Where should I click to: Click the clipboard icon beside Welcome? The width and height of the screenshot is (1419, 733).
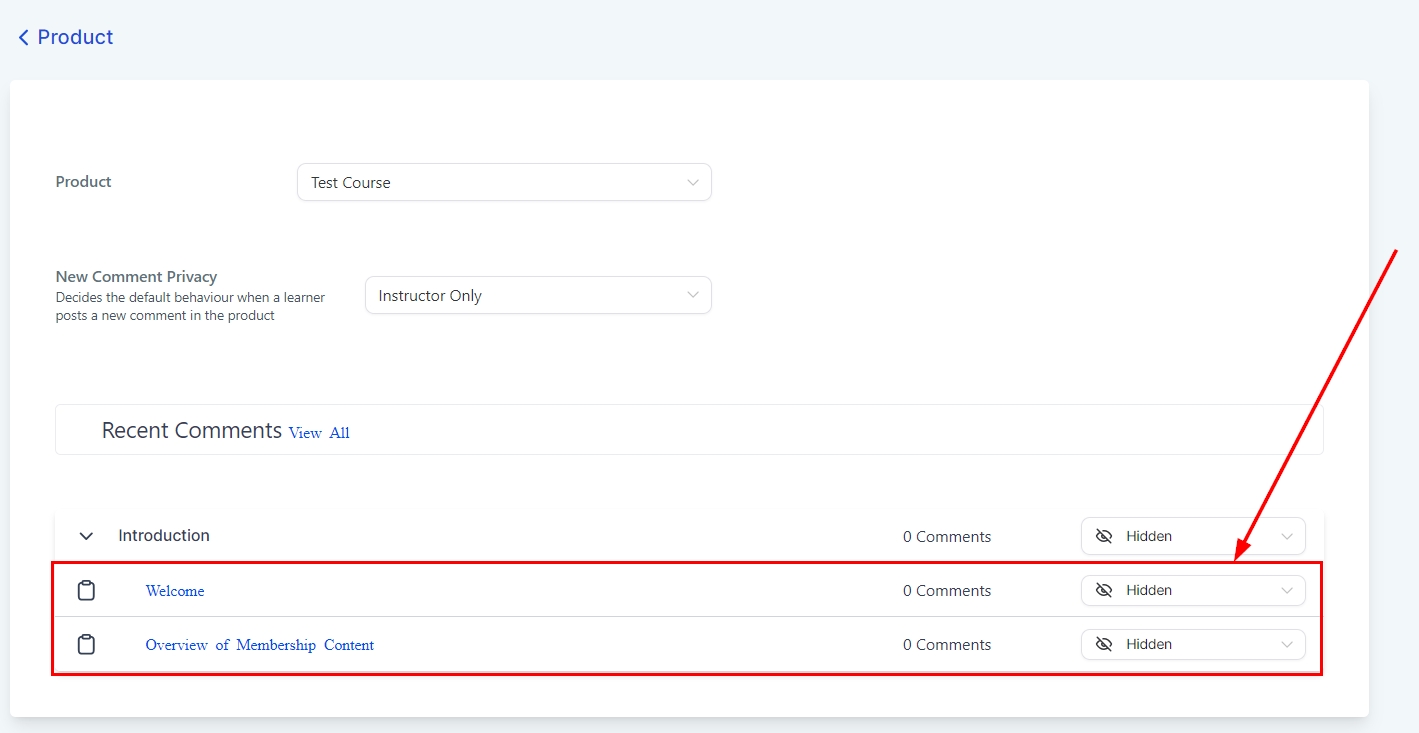coord(87,591)
